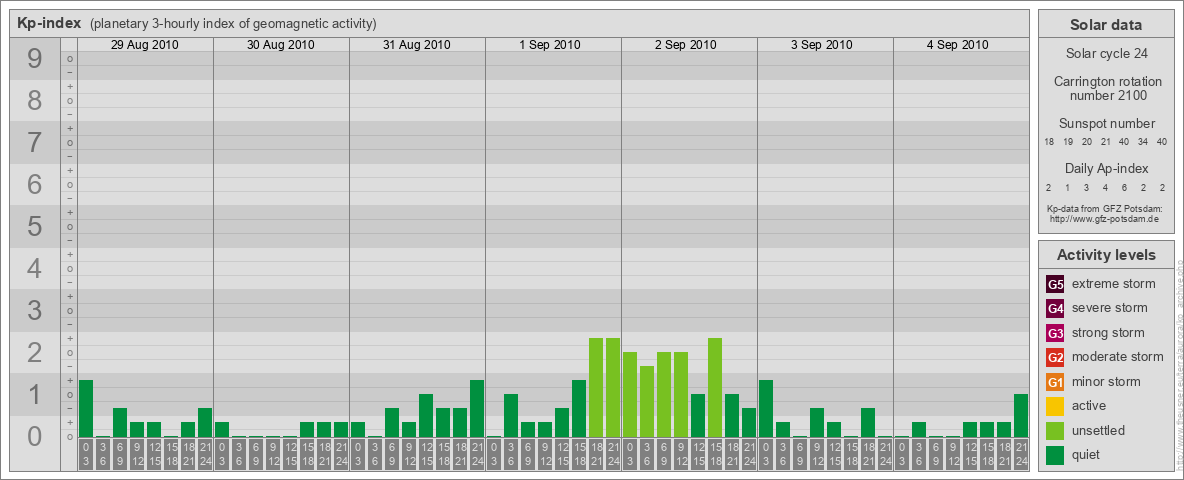This screenshot has width=1184, height=480.
Task: Click the 2 Sep 12-15 quiet bar
Action: click(x=698, y=415)
